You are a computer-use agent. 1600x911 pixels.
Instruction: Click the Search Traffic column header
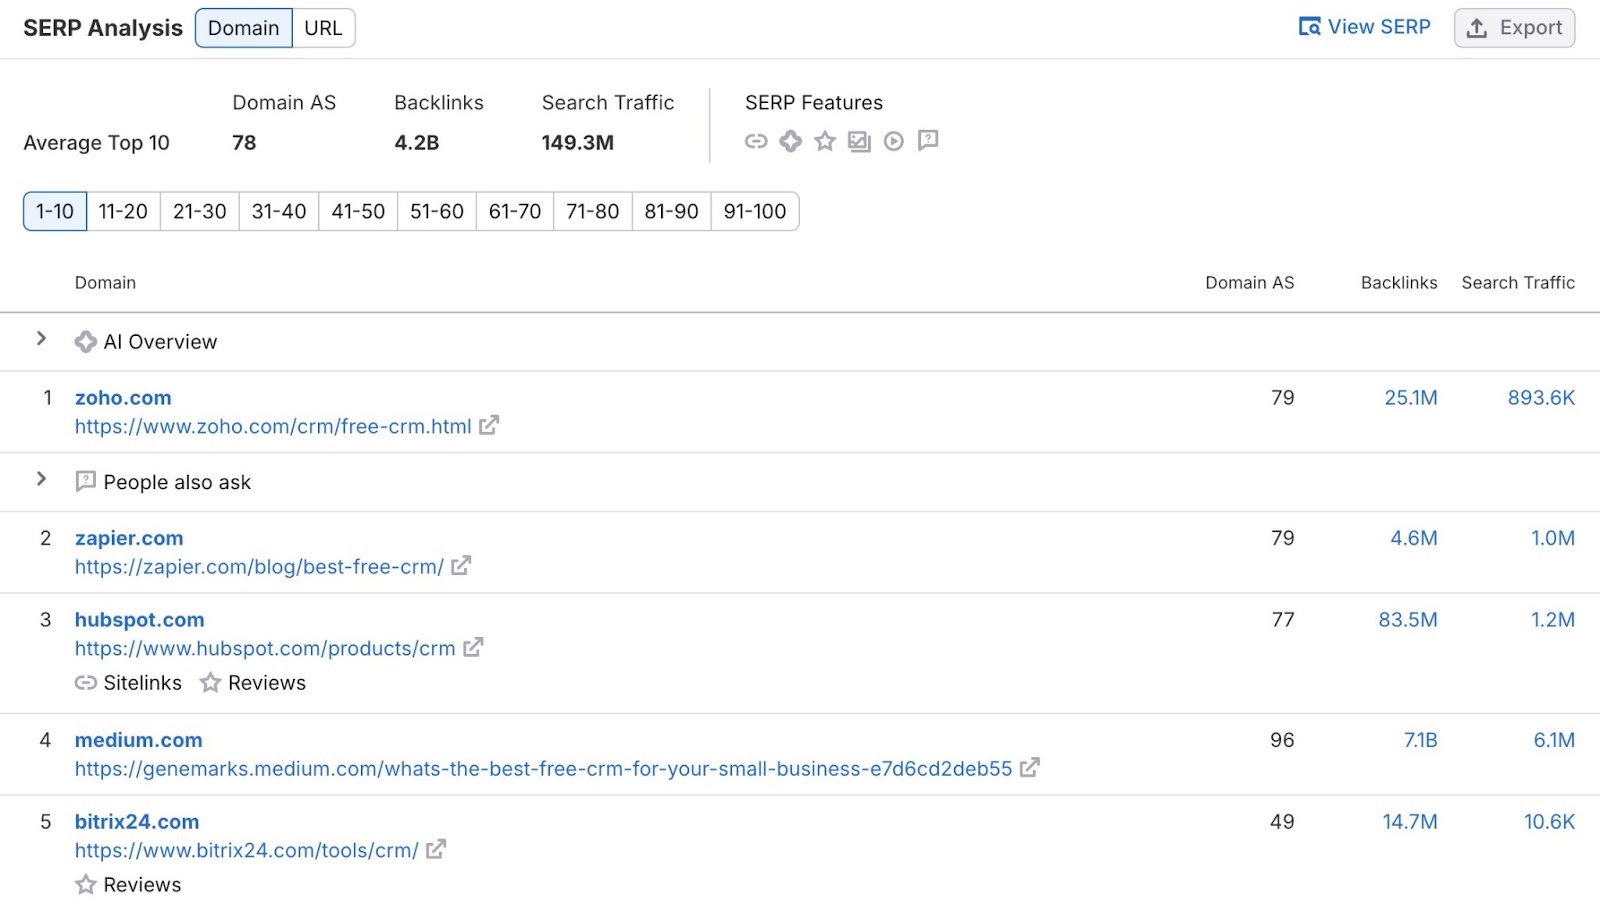(1518, 282)
